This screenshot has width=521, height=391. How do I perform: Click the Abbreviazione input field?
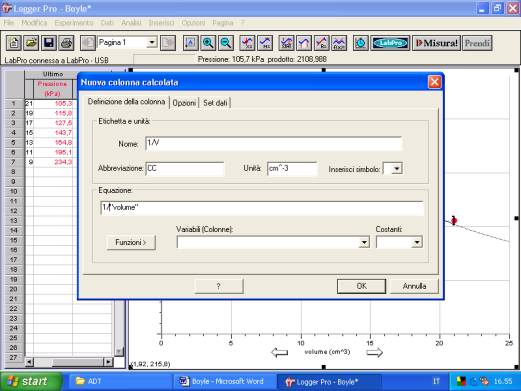185,169
